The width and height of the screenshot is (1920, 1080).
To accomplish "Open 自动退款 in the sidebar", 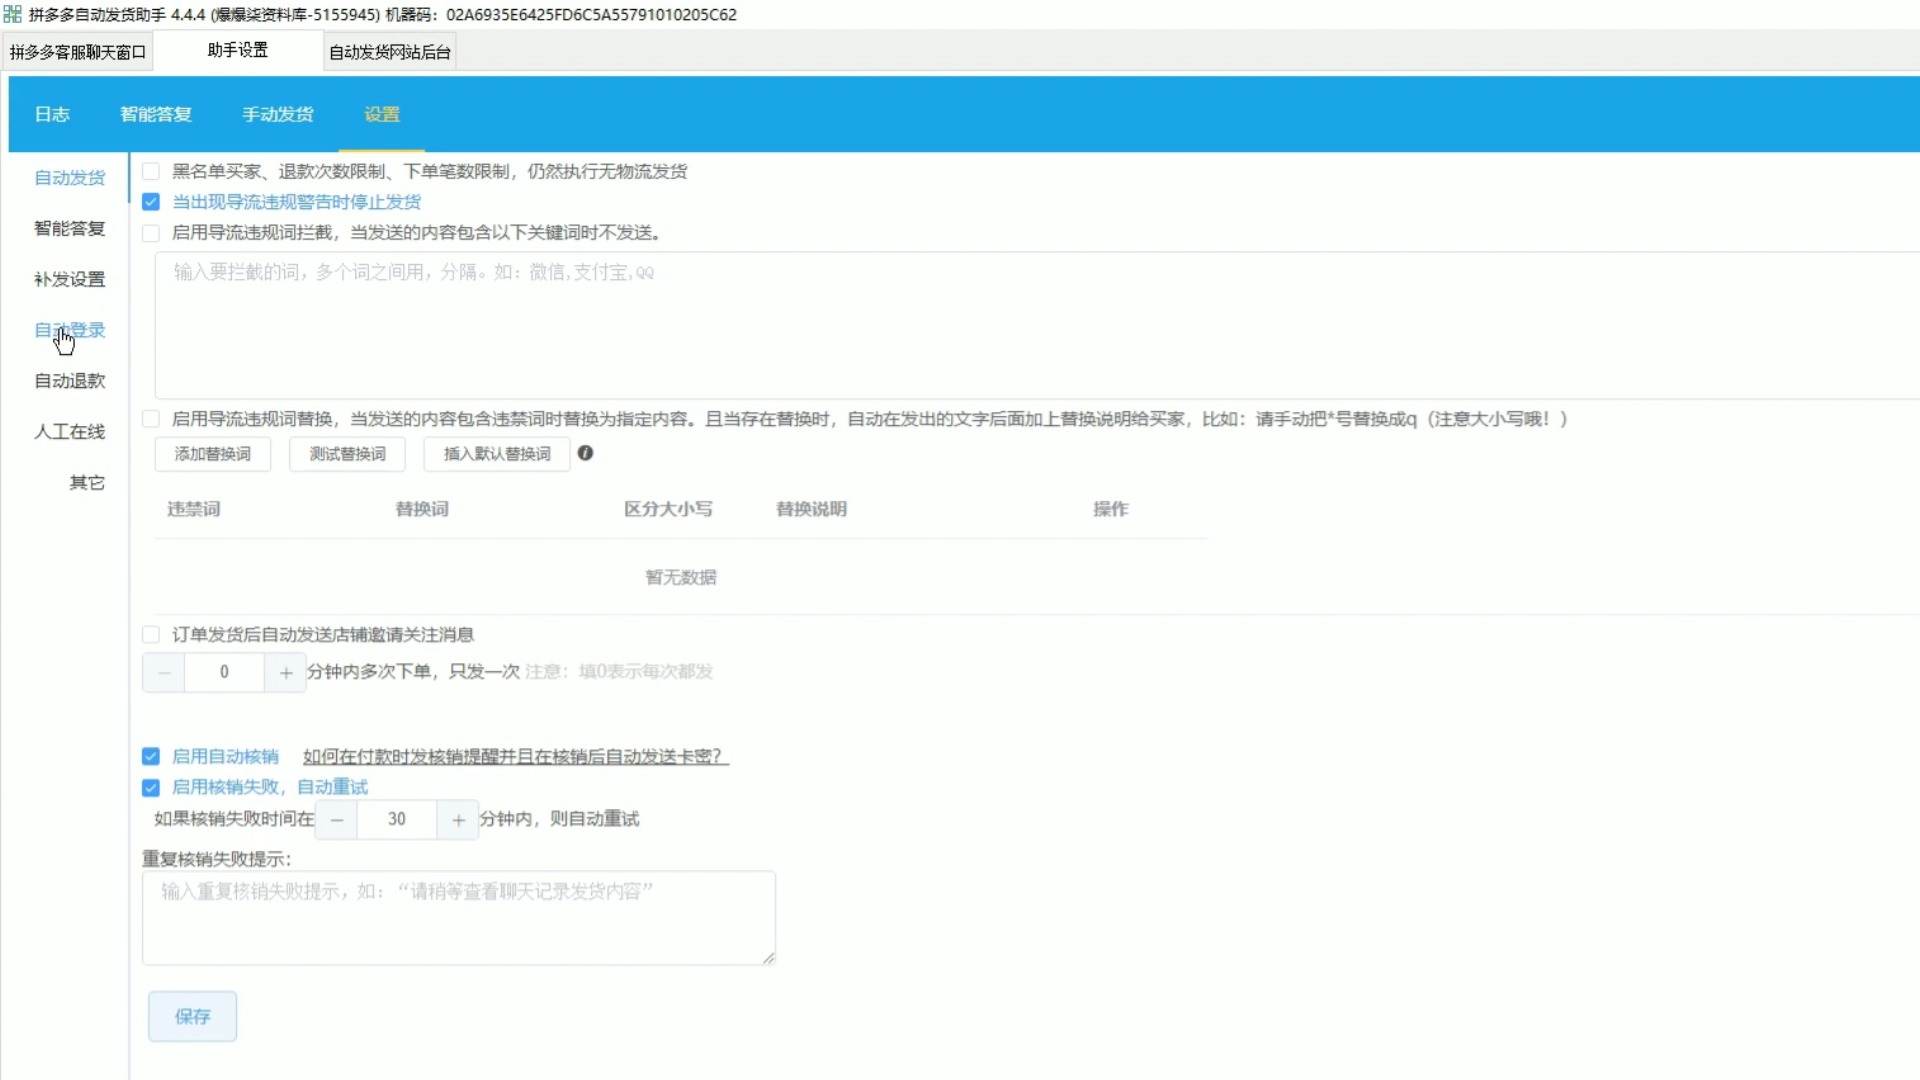I will [x=70, y=381].
